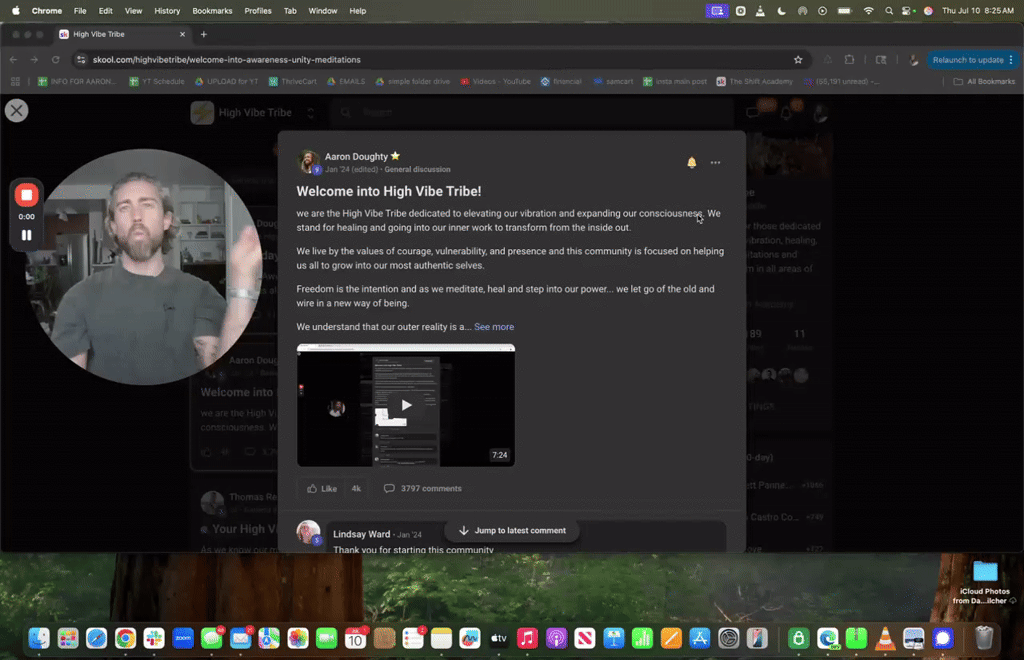Image resolution: width=1024 pixels, height=660 pixels.
Task: Toggle Focus moon icon in menu bar
Action: (782, 10)
